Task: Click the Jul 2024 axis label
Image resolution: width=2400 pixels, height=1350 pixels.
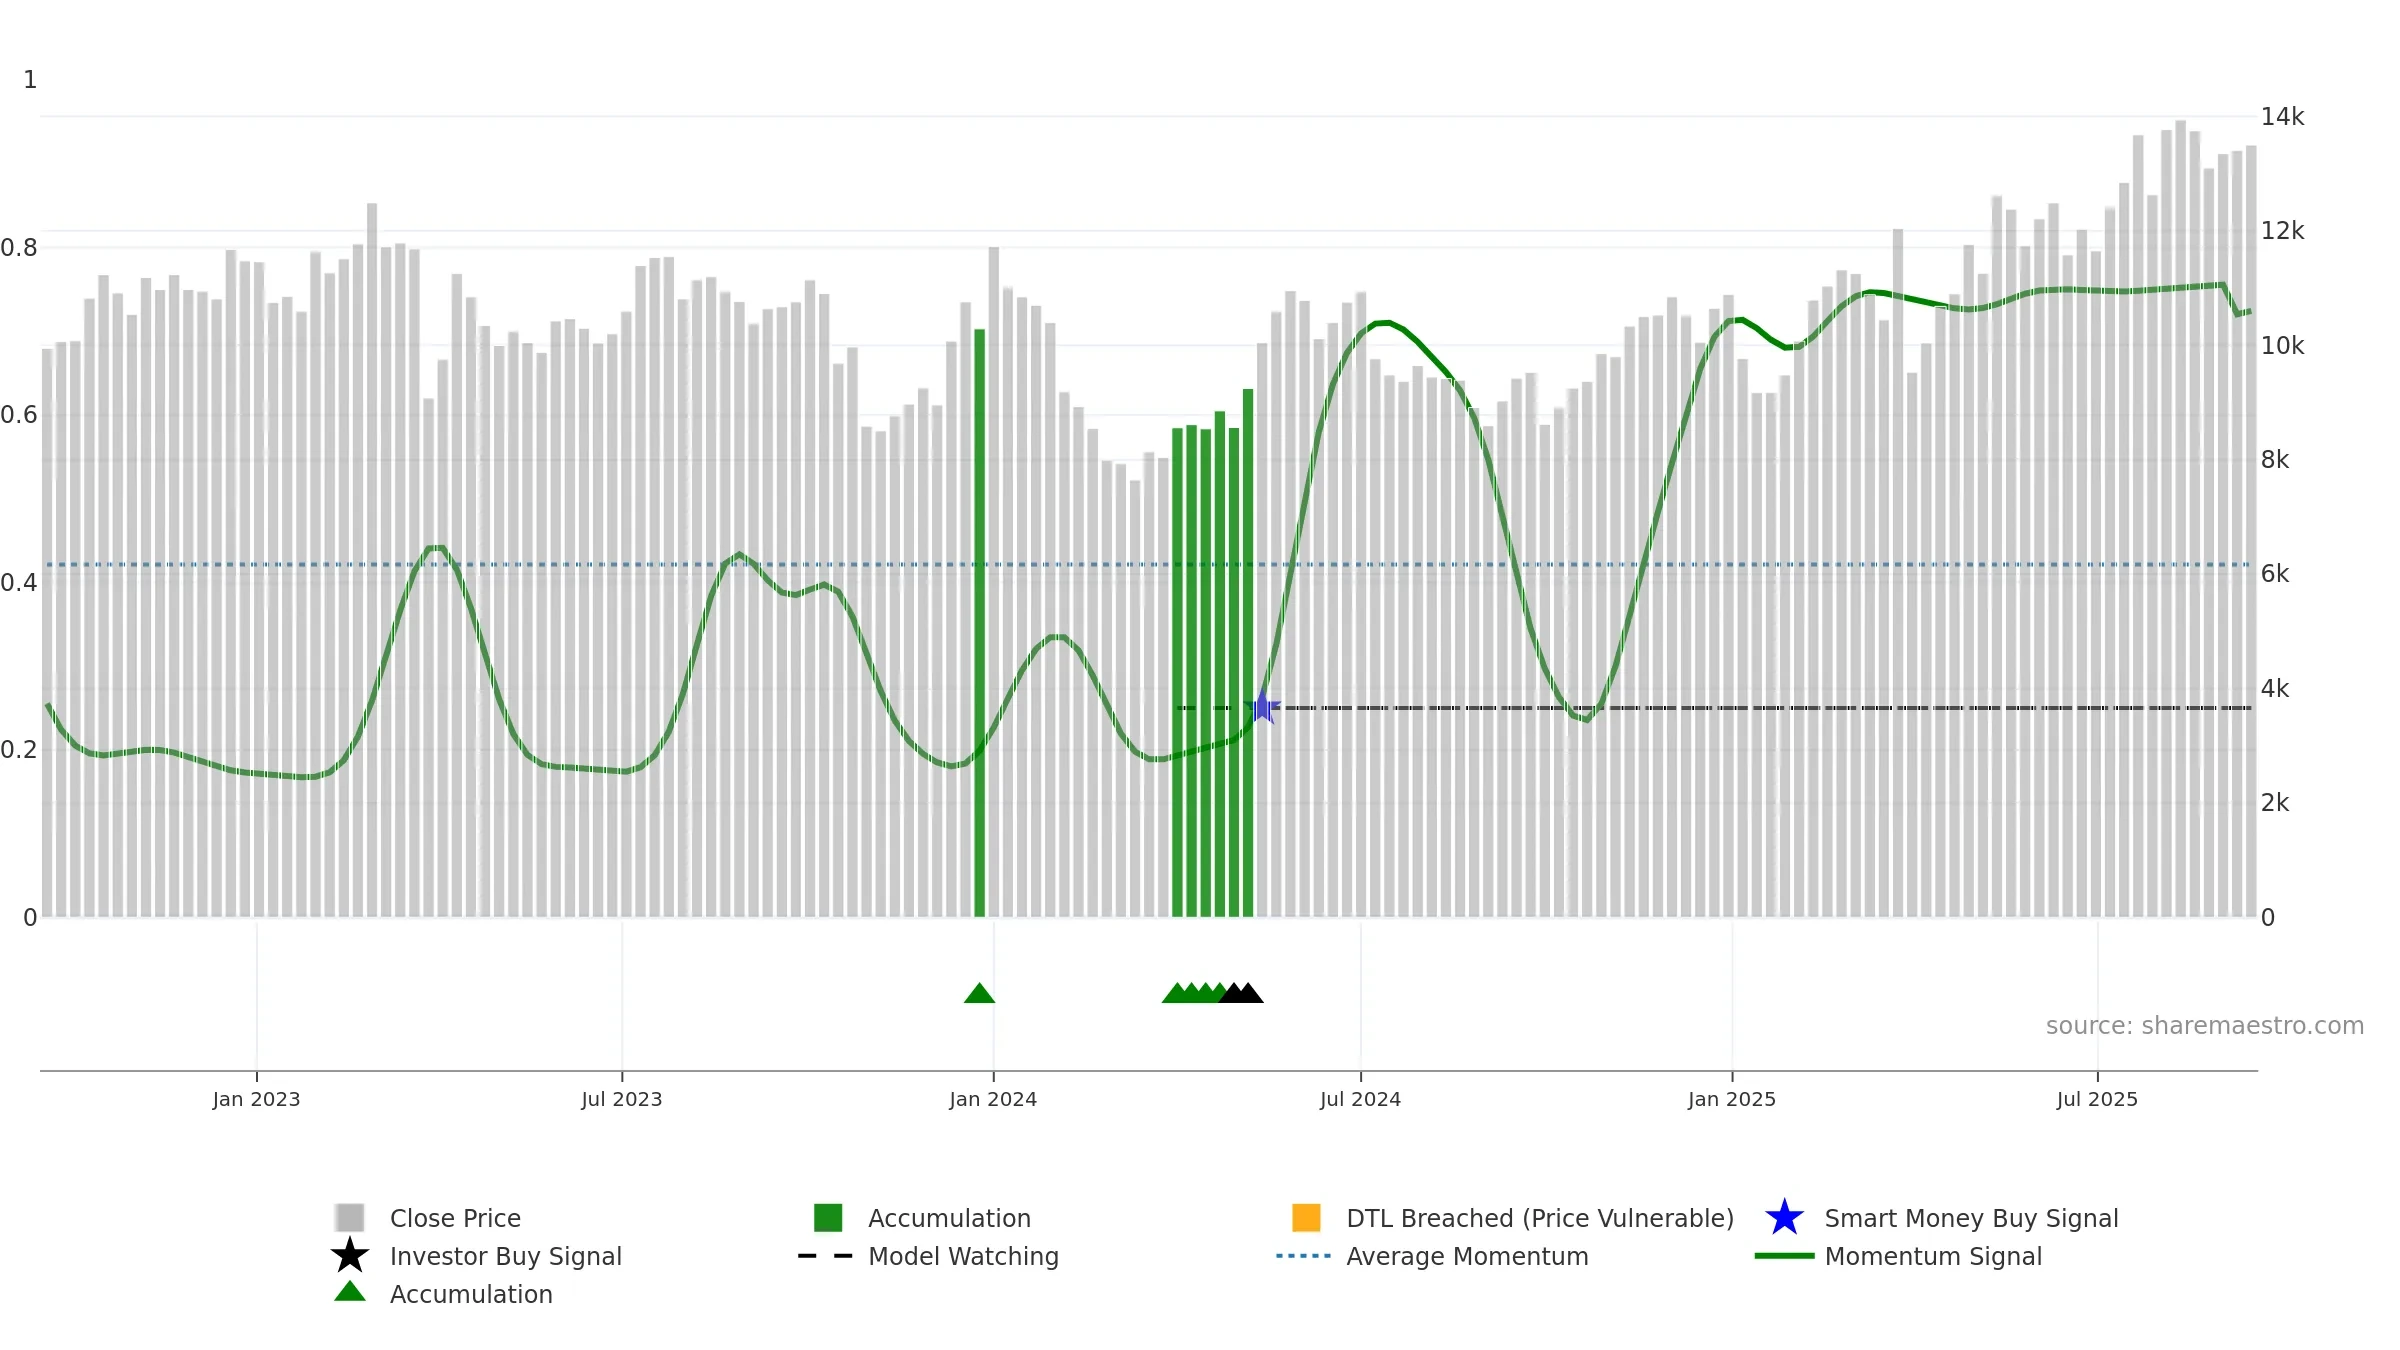Action: pyautogui.click(x=1360, y=1099)
